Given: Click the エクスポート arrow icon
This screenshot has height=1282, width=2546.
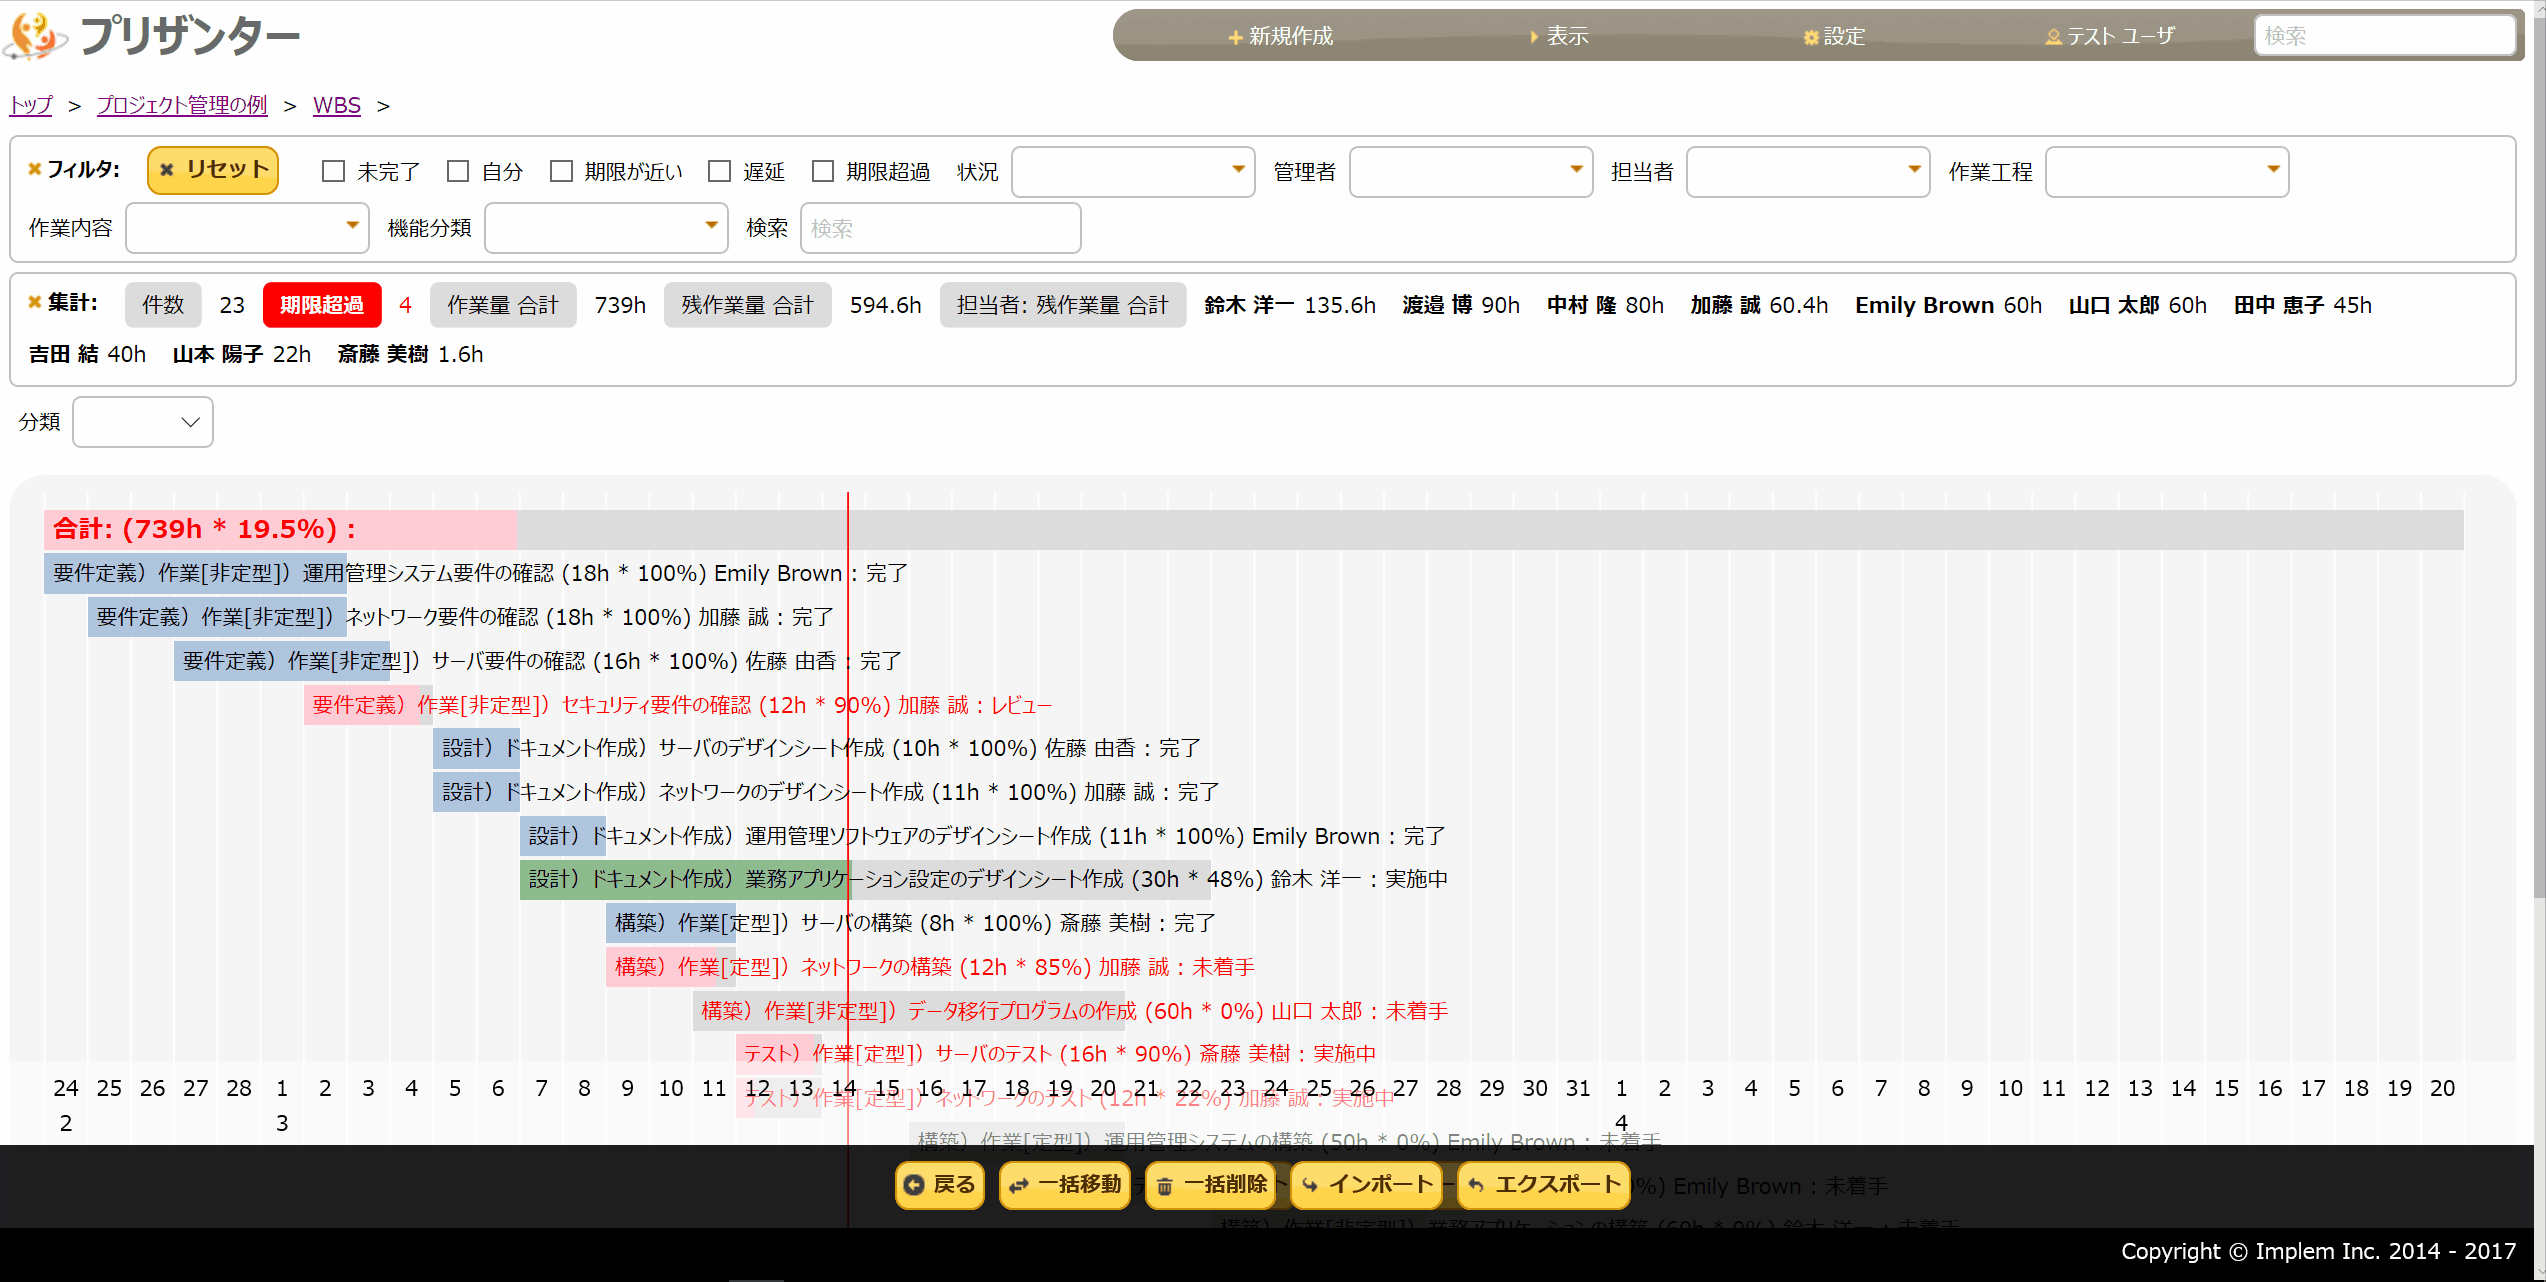Looking at the screenshot, I should [x=1476, y=1186].
